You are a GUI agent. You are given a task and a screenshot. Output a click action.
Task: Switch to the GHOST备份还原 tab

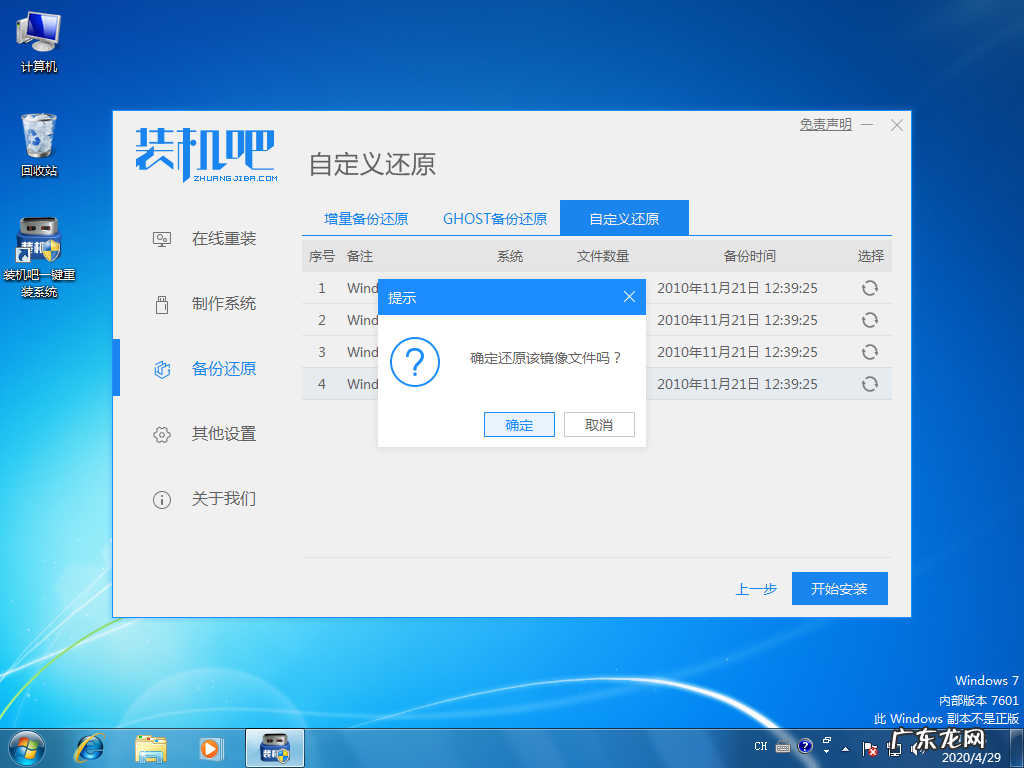point(495,218)
